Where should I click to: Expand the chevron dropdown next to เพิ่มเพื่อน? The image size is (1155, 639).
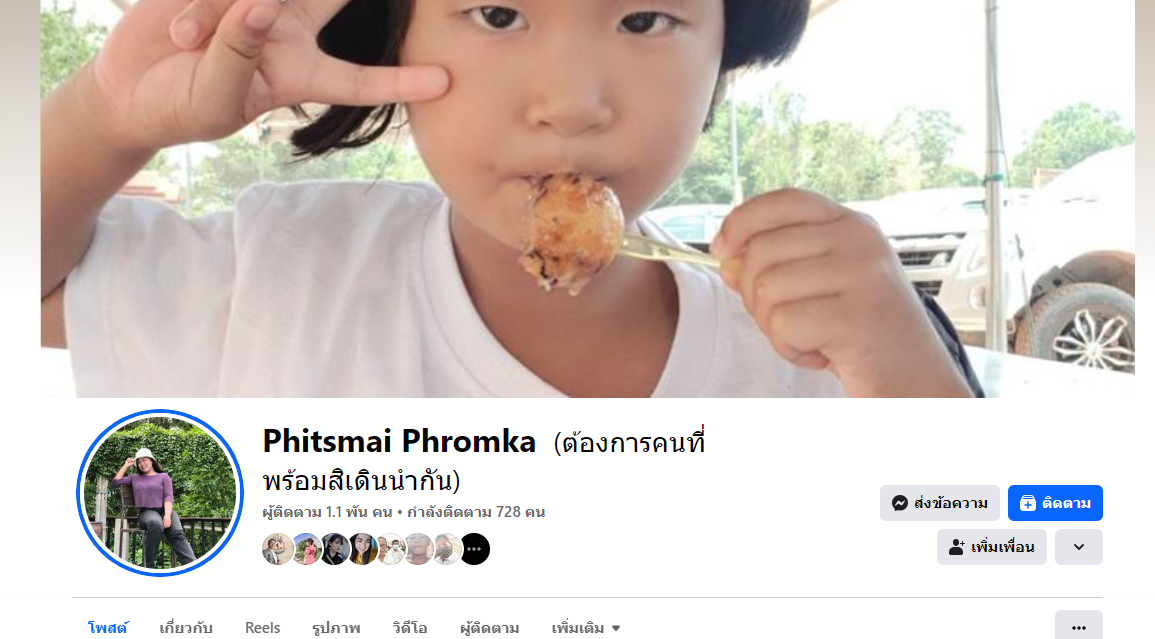click(1078, 547)
